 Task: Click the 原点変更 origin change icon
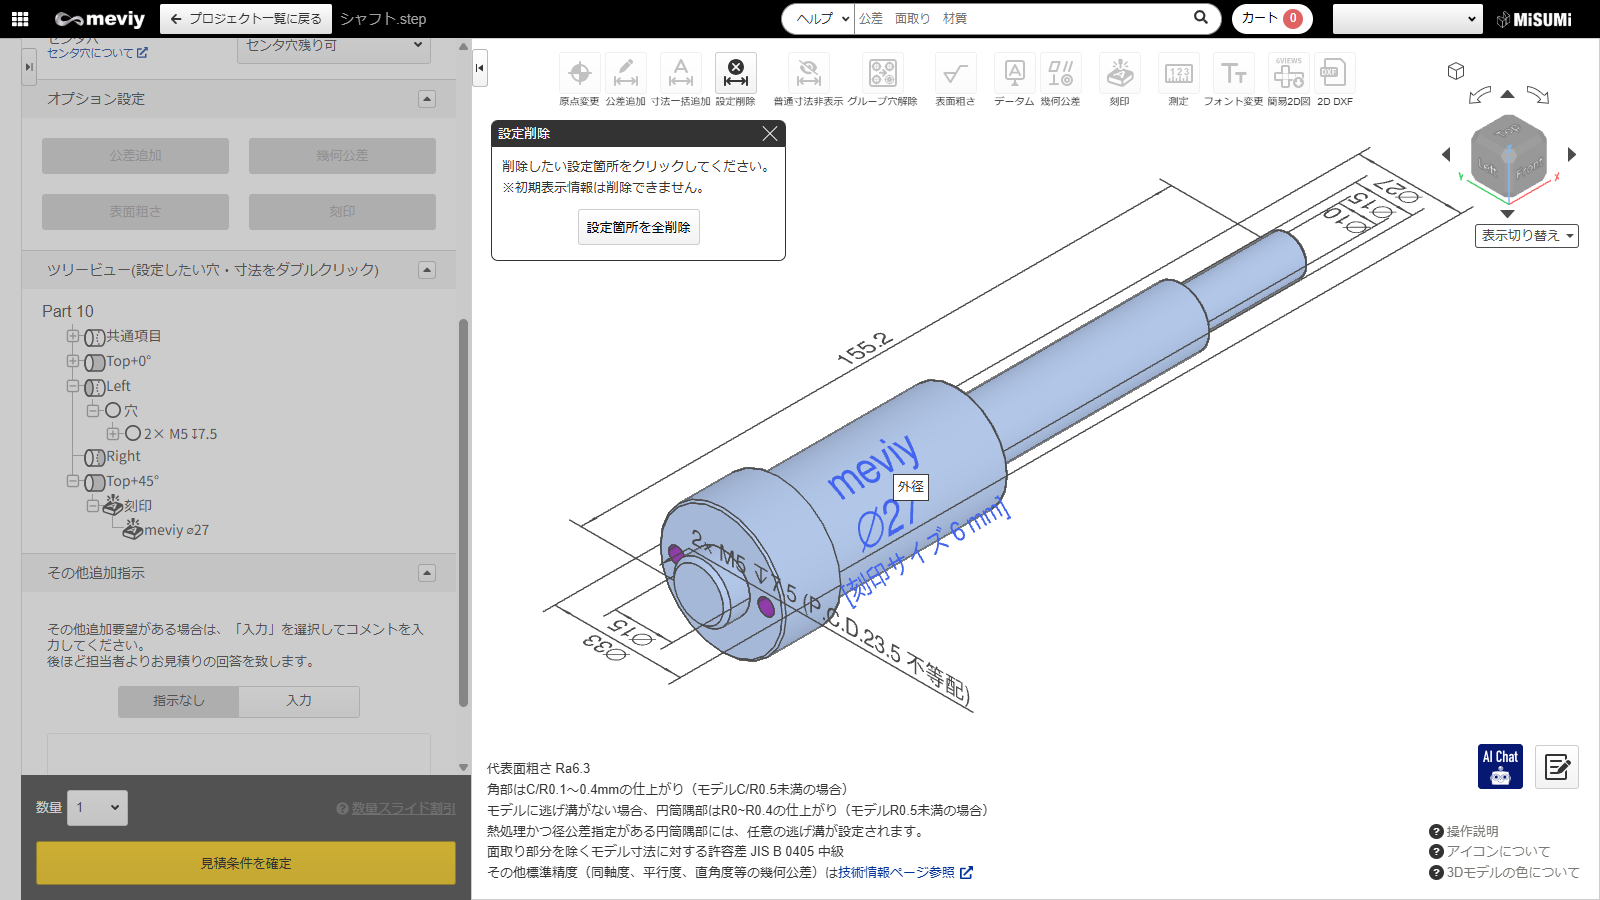pyautogui.click(x=579, y=74)
